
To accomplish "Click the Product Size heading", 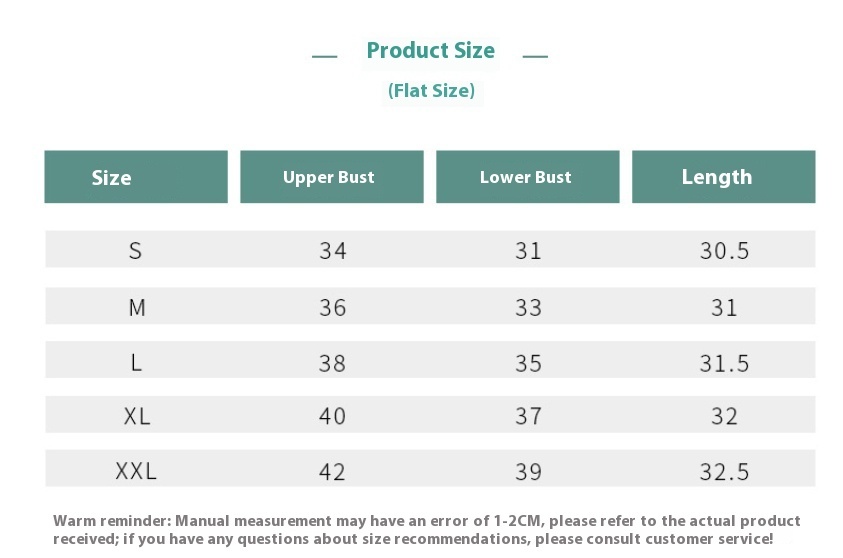I will point(430,51).
